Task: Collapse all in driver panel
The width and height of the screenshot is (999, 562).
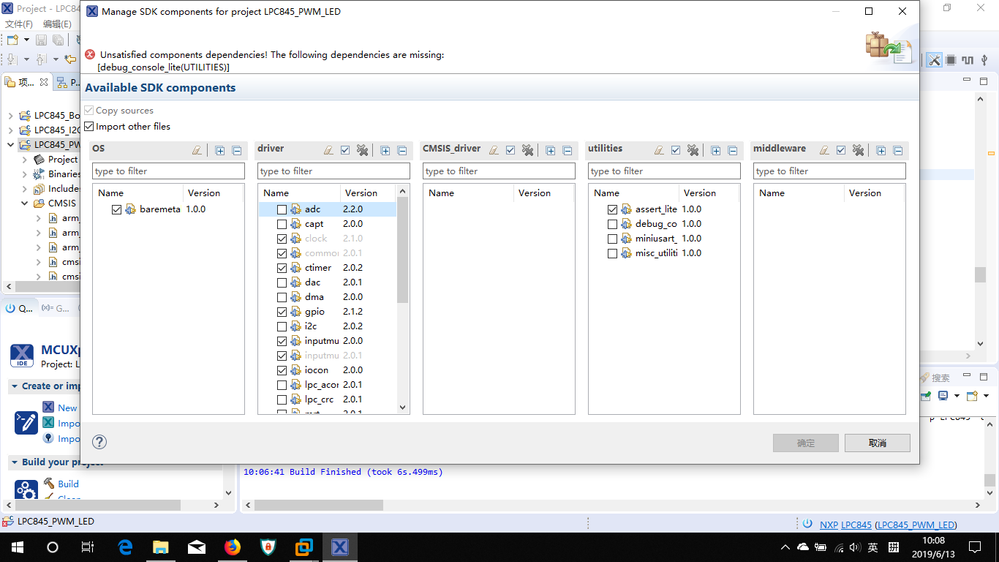Action: click(x=402, y=150)
